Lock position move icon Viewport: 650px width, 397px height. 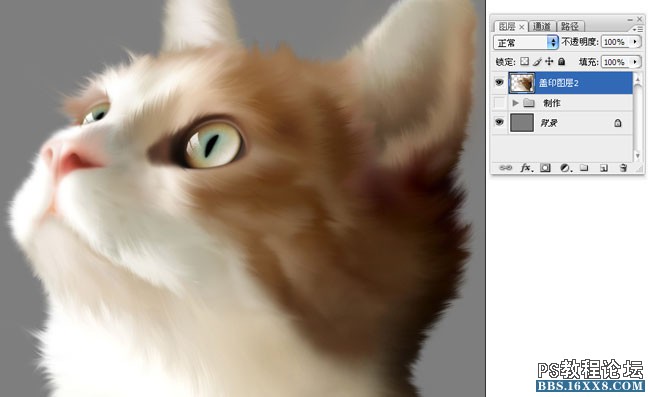click(x=549, y=61)
